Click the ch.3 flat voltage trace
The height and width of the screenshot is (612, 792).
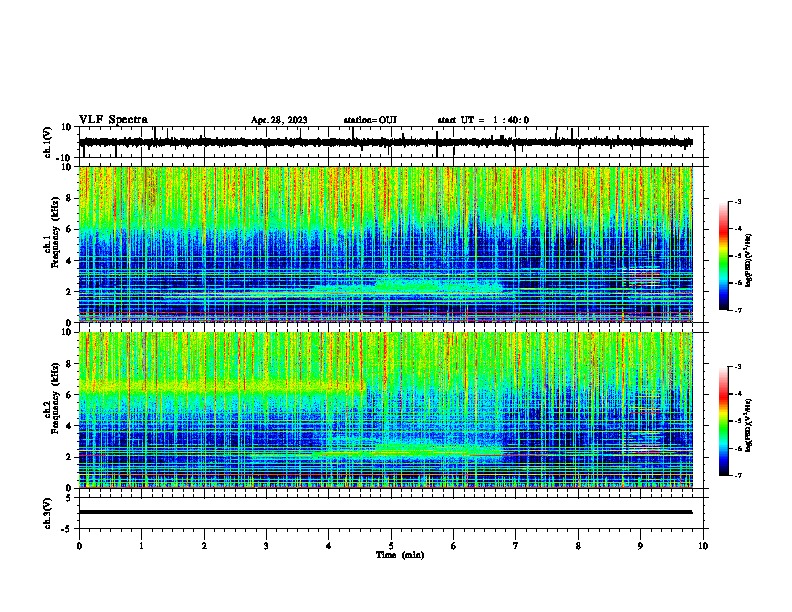pyautogui.click(x=385, y=512)
